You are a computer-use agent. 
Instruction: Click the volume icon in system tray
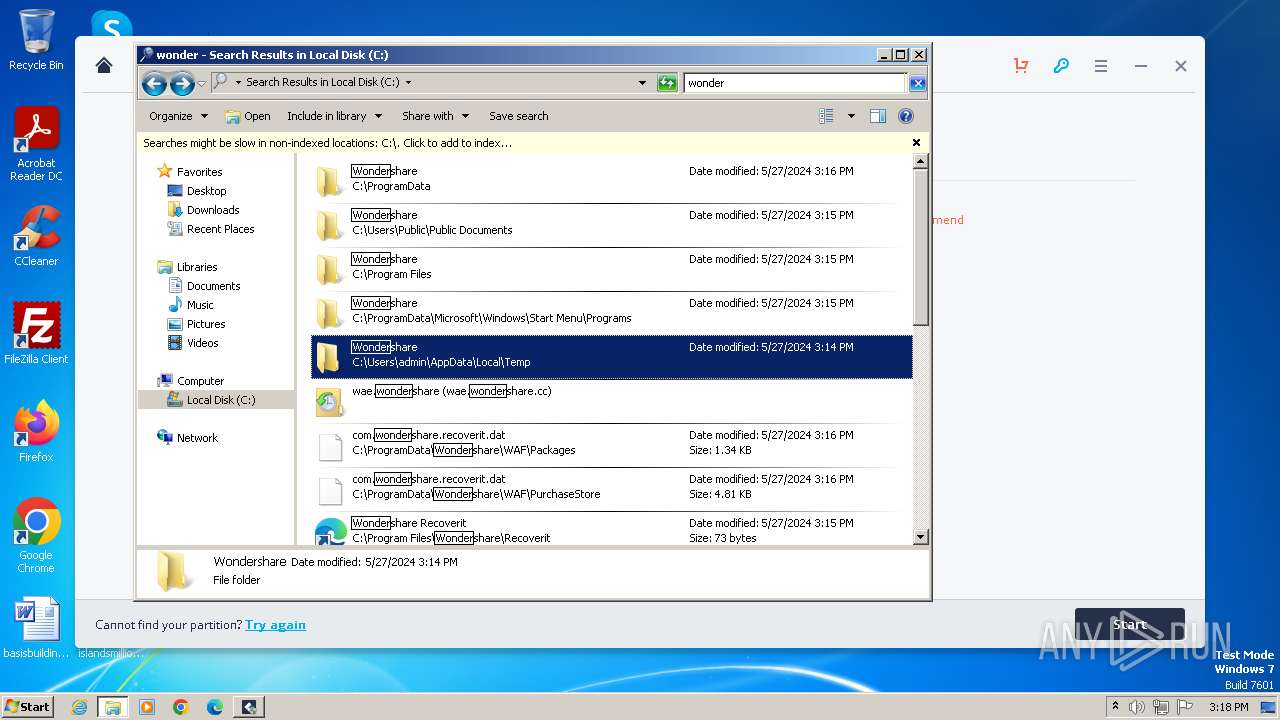(x=1137, y=707)
